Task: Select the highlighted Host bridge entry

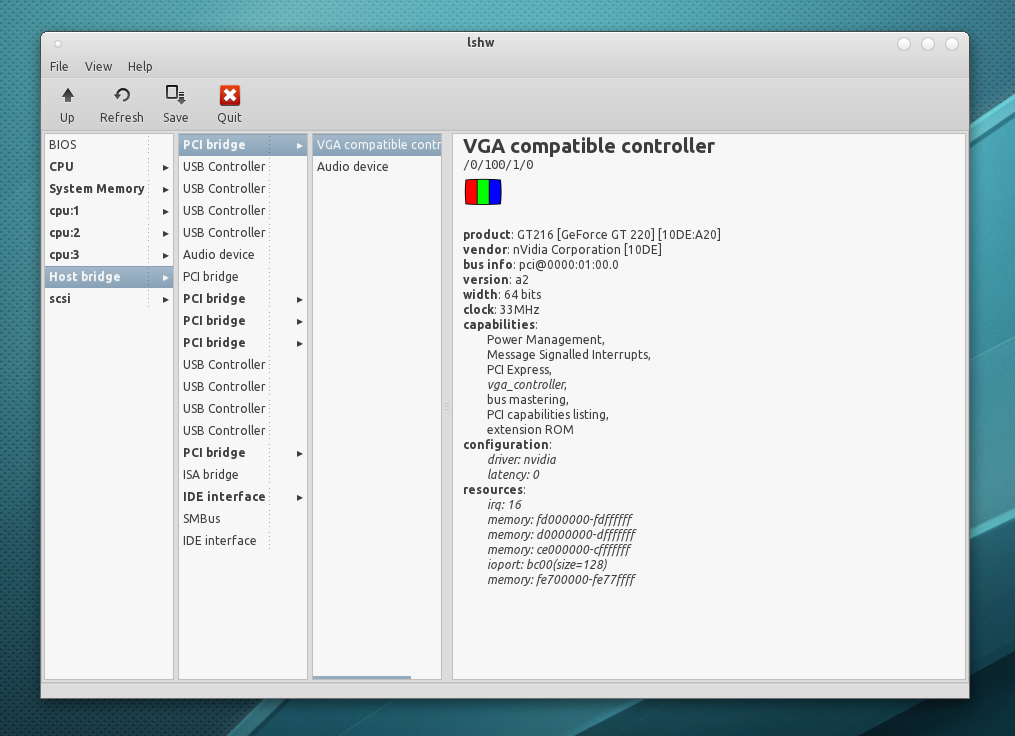Action: pyautogui.click(x=108, y=277)
